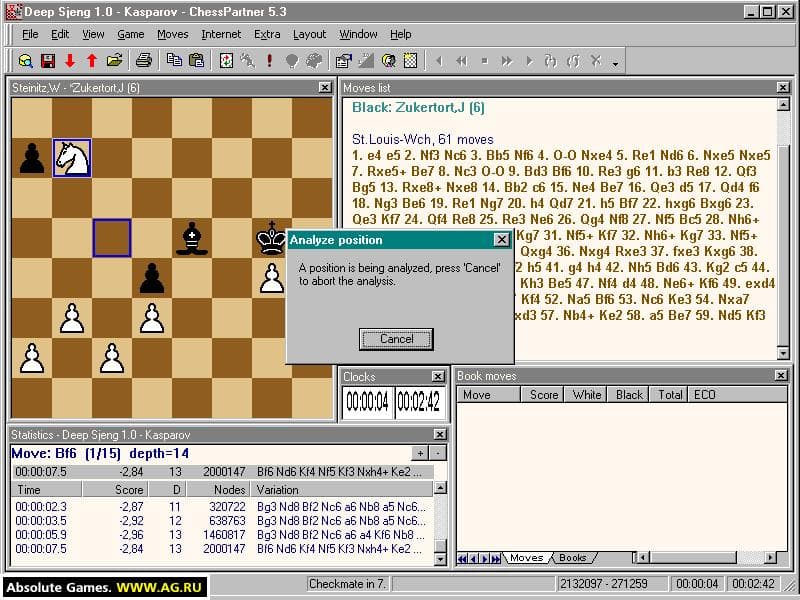Open the Internet menu
800x600 pixels.
coord(221,34)
